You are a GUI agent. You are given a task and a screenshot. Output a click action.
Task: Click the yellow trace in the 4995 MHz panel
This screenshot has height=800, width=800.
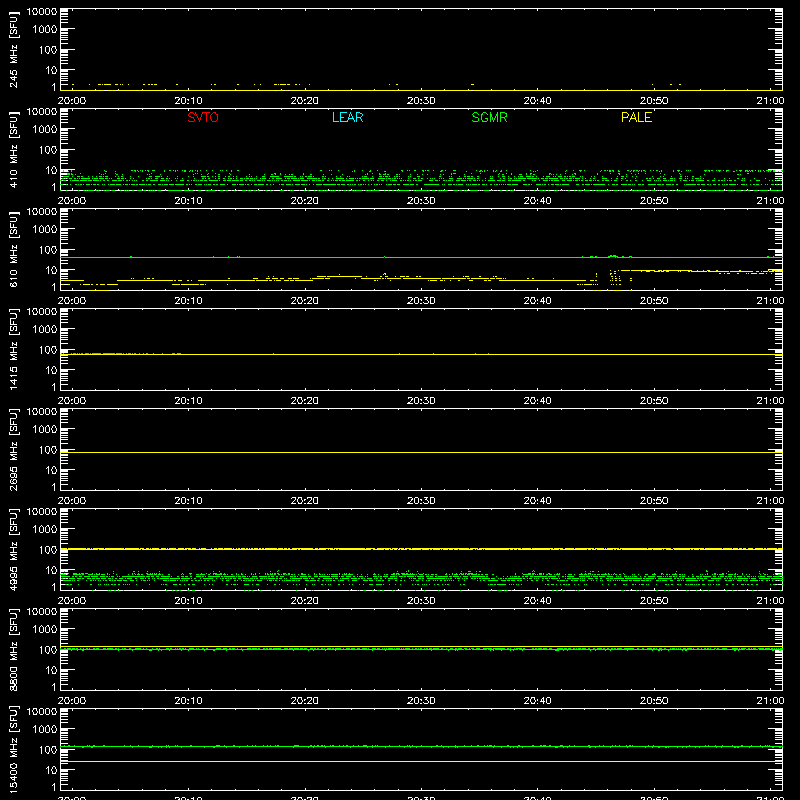[x=421, y=549]
